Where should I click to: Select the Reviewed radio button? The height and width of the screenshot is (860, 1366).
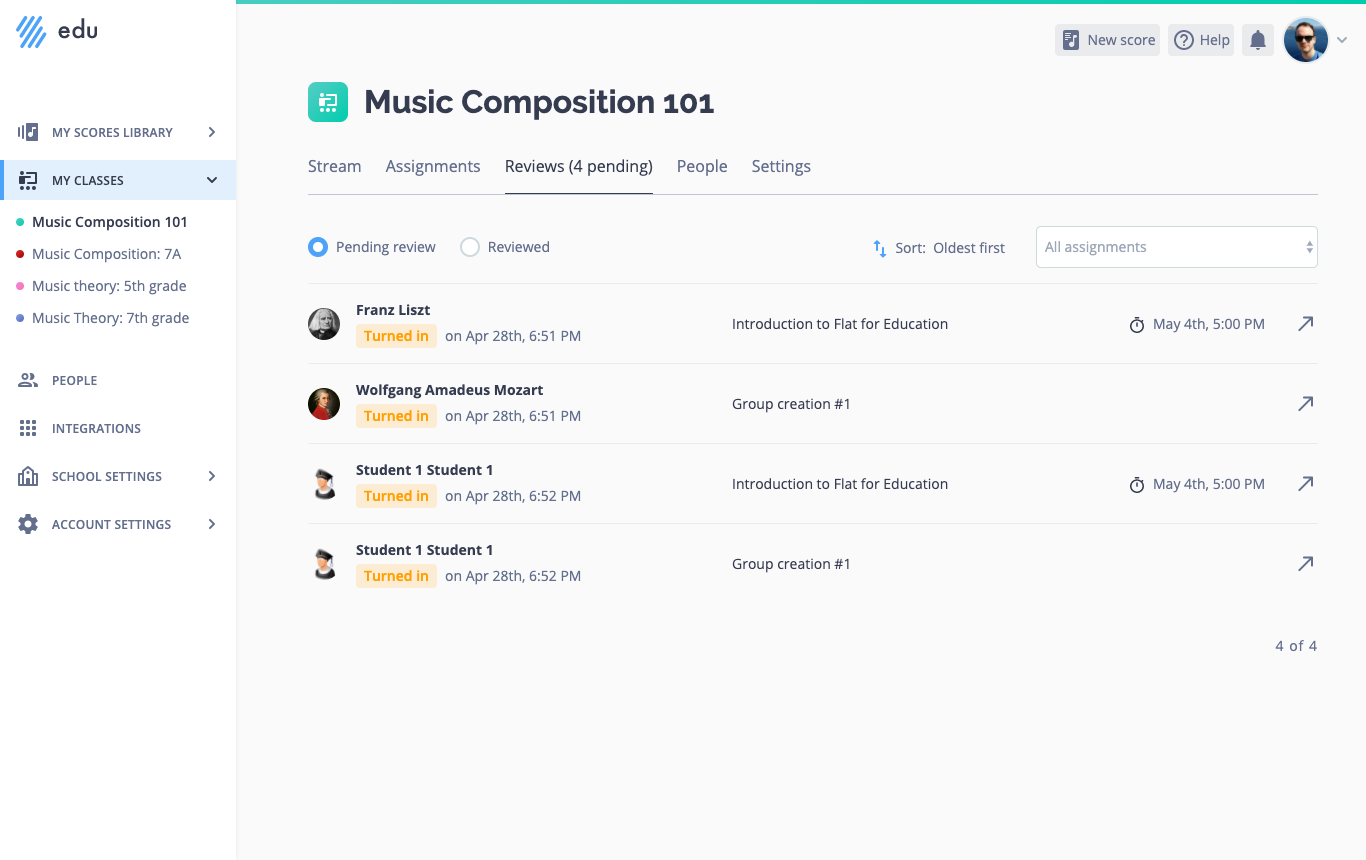click(x=470, y=247)
